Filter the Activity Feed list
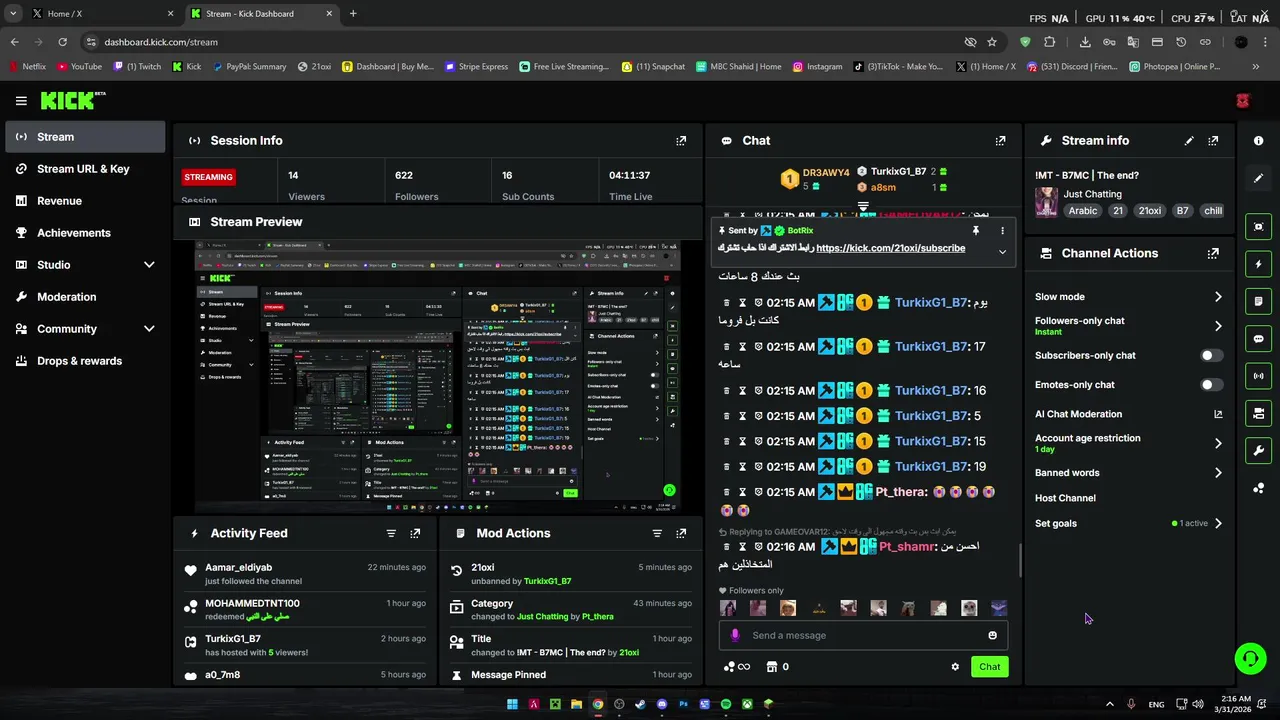 391,533
